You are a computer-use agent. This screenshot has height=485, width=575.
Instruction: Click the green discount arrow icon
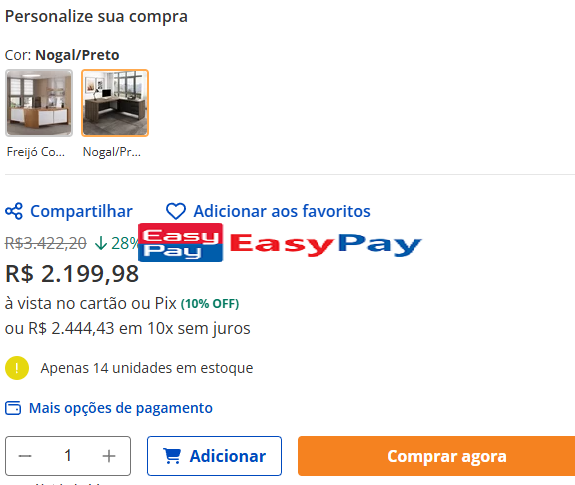[x=101, y=243]
